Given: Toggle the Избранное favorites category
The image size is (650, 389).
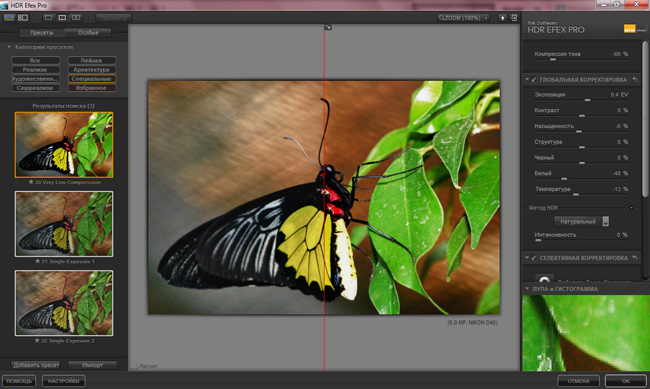Looking at the screenshot, I should pos(92,88).
